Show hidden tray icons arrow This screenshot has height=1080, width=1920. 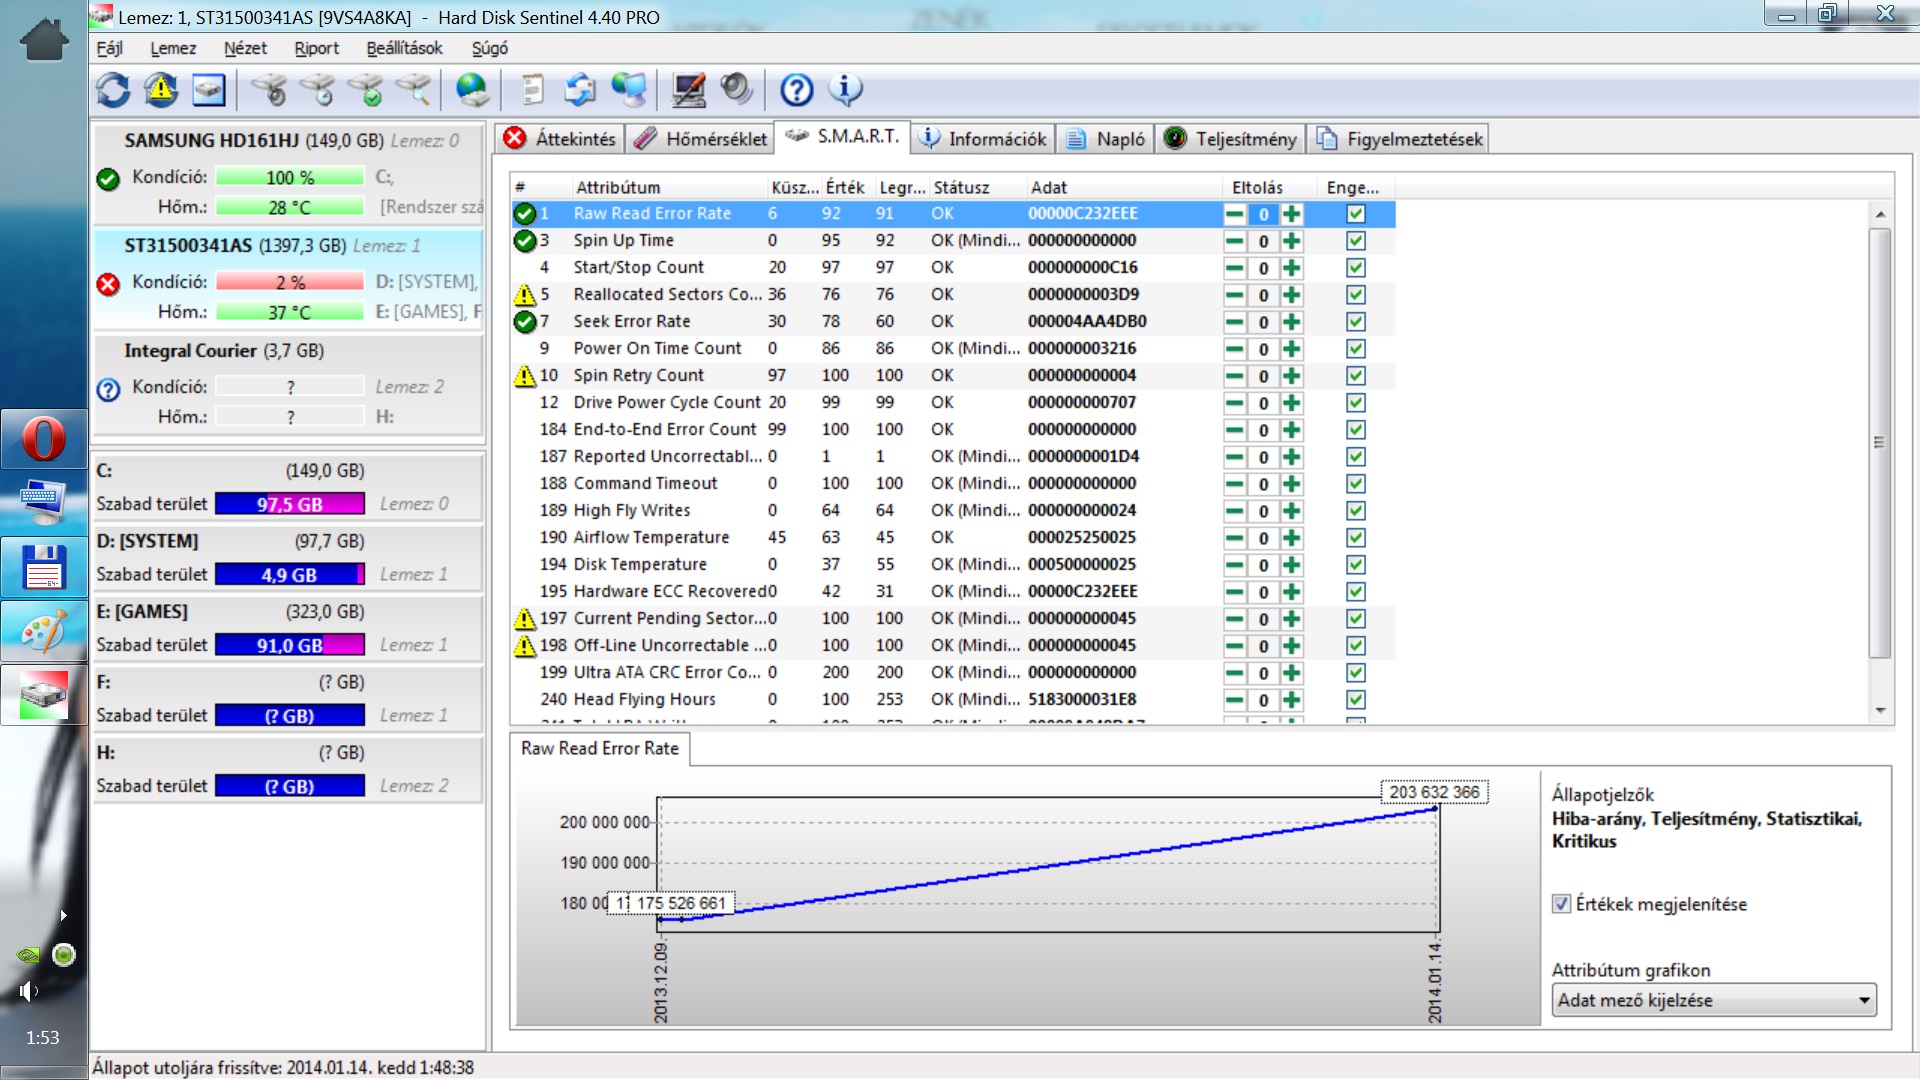click(x=64, y=915)
